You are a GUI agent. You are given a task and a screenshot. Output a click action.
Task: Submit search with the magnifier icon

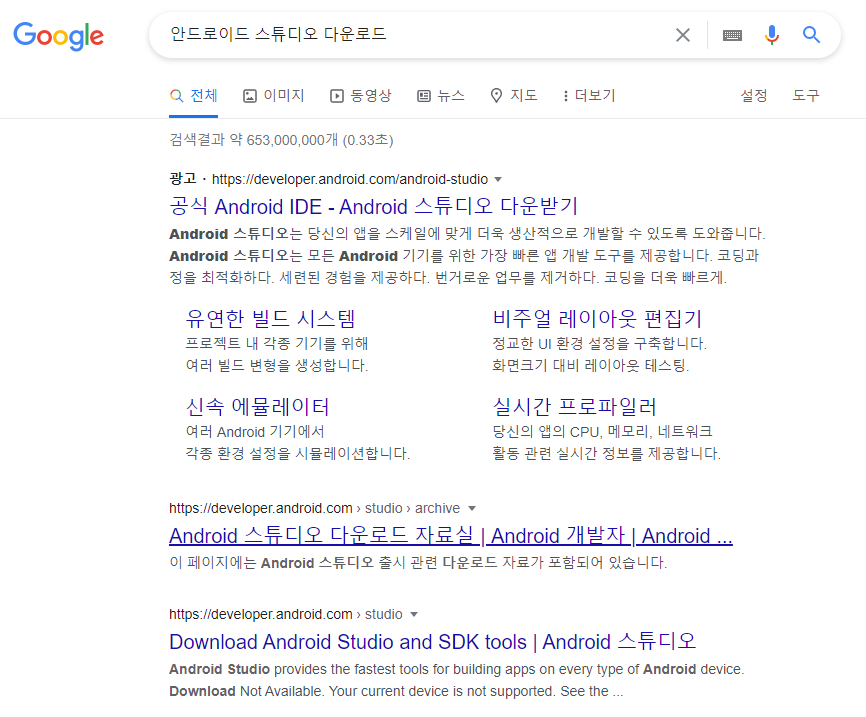(x=811, y=35)
